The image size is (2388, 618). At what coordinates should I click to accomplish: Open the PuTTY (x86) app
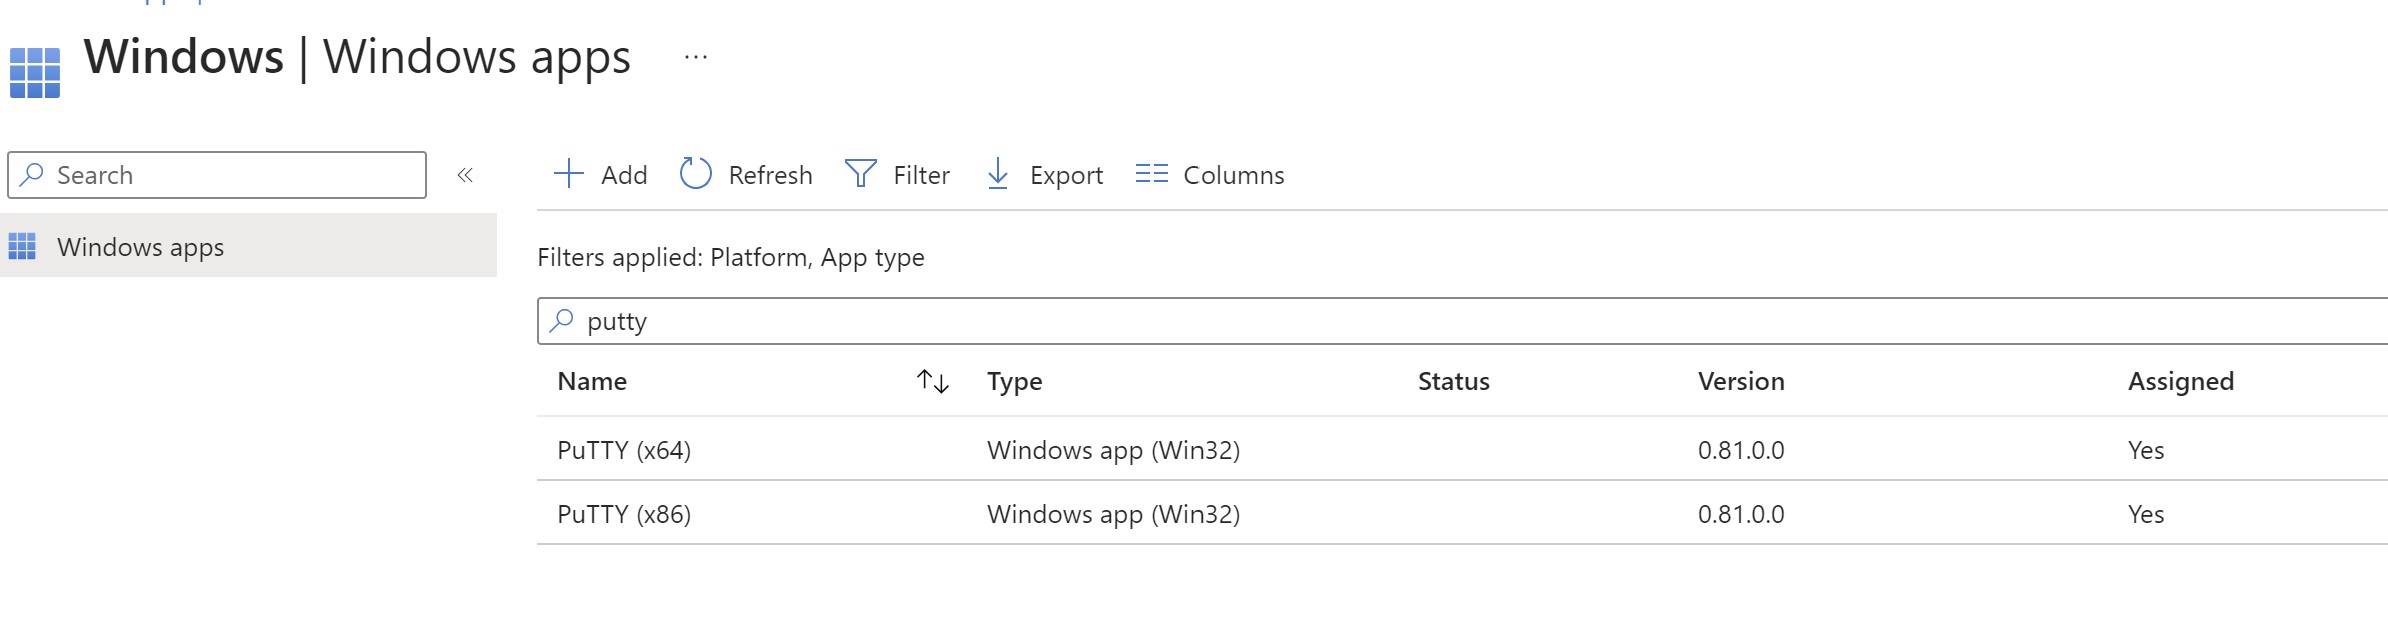click(624, 514)
